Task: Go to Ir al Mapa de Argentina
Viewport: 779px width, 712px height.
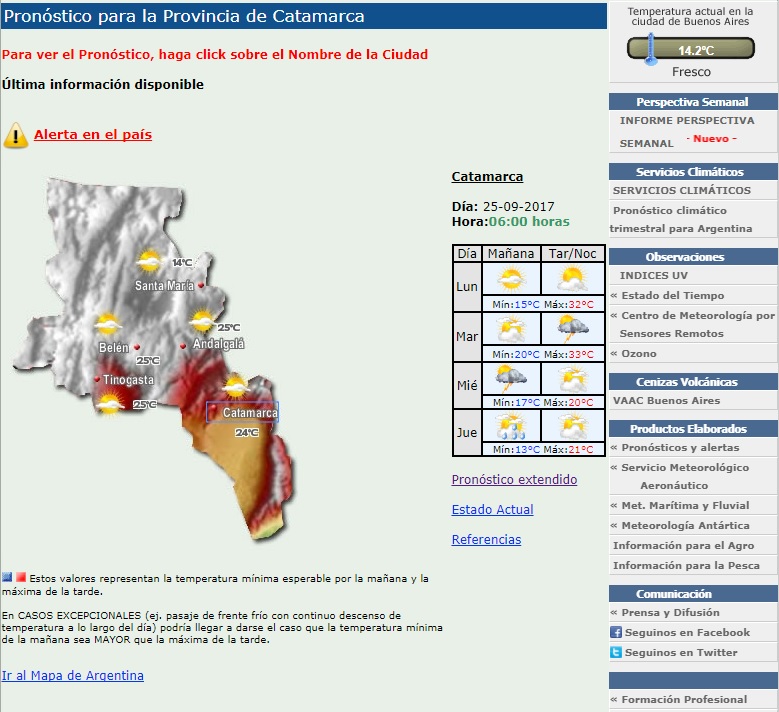Action: point(73,675)
